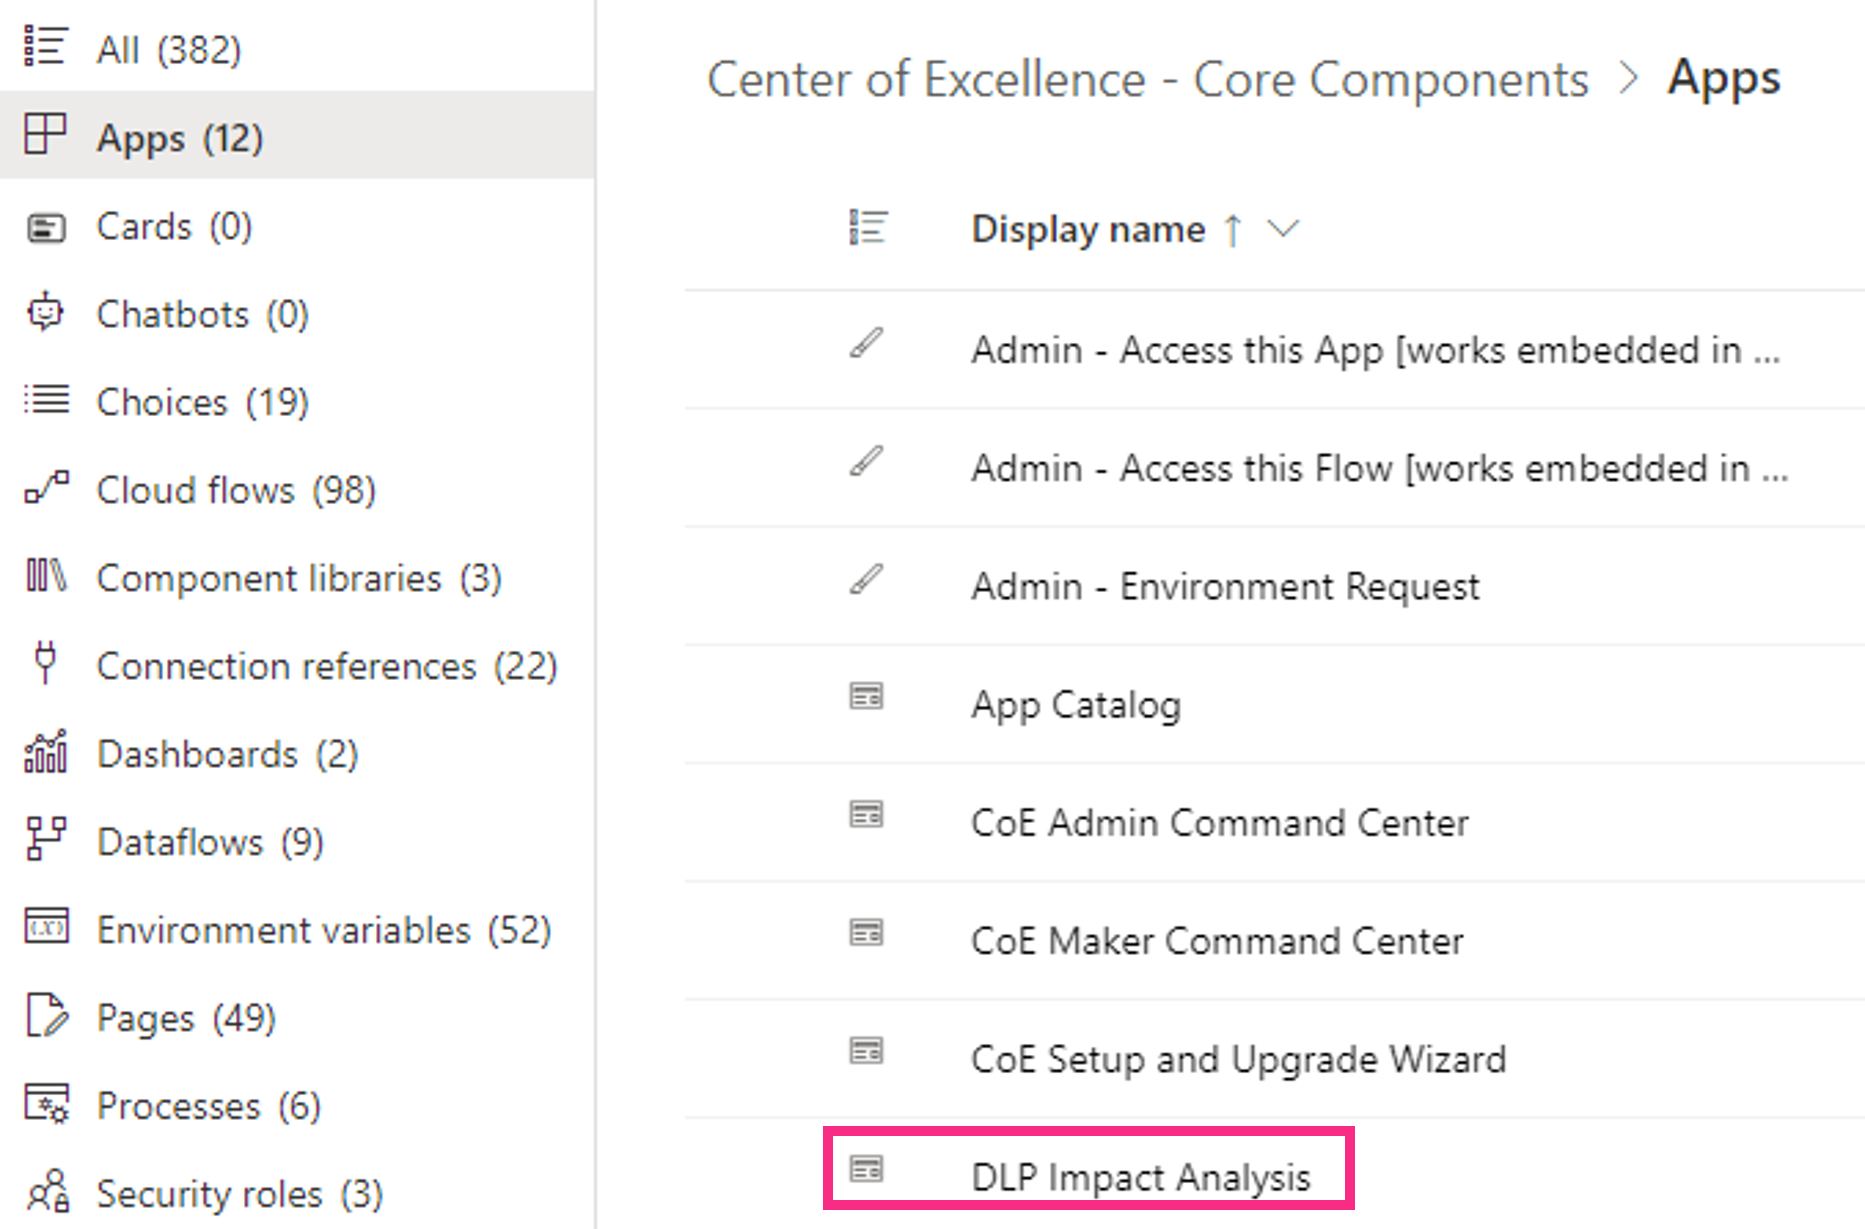Select the Chatbots icon
The height and width of the screenshot is (1229, 1865).
(x=45, y=313)
